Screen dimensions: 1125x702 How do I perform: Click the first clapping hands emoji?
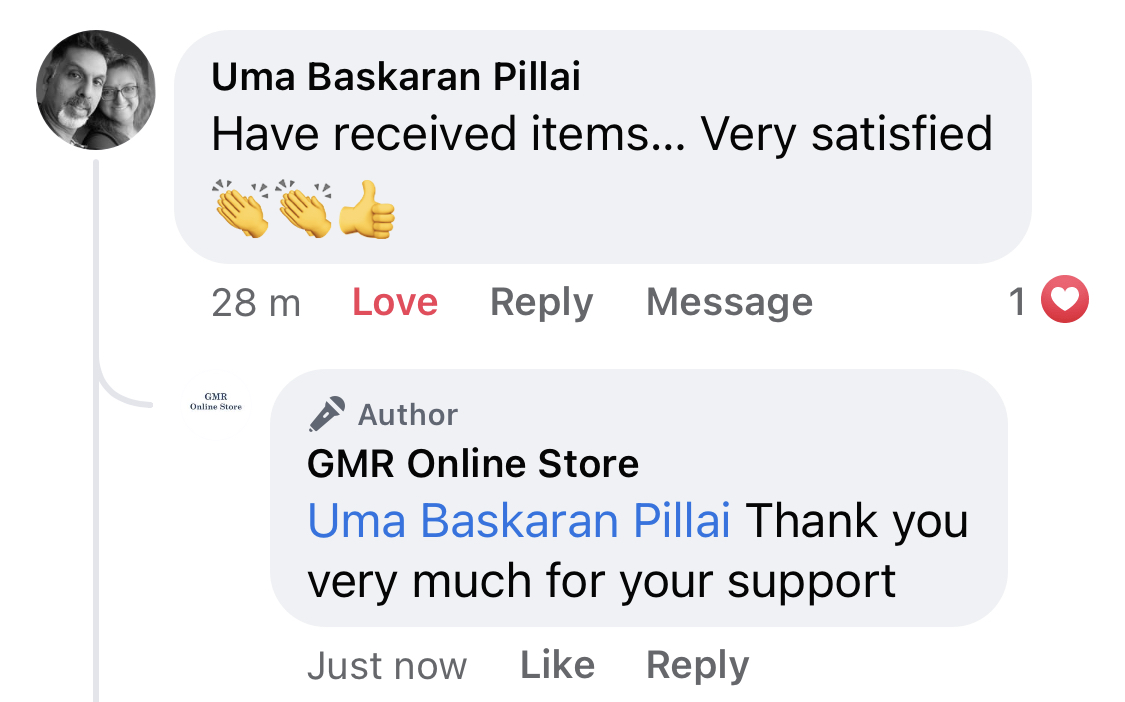point(241,208)
